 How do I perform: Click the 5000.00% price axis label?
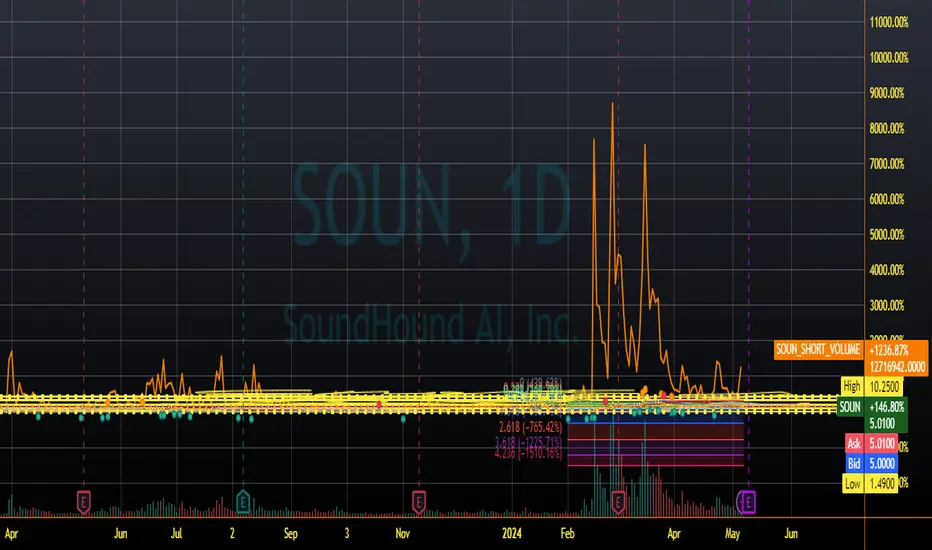point(887,235)
